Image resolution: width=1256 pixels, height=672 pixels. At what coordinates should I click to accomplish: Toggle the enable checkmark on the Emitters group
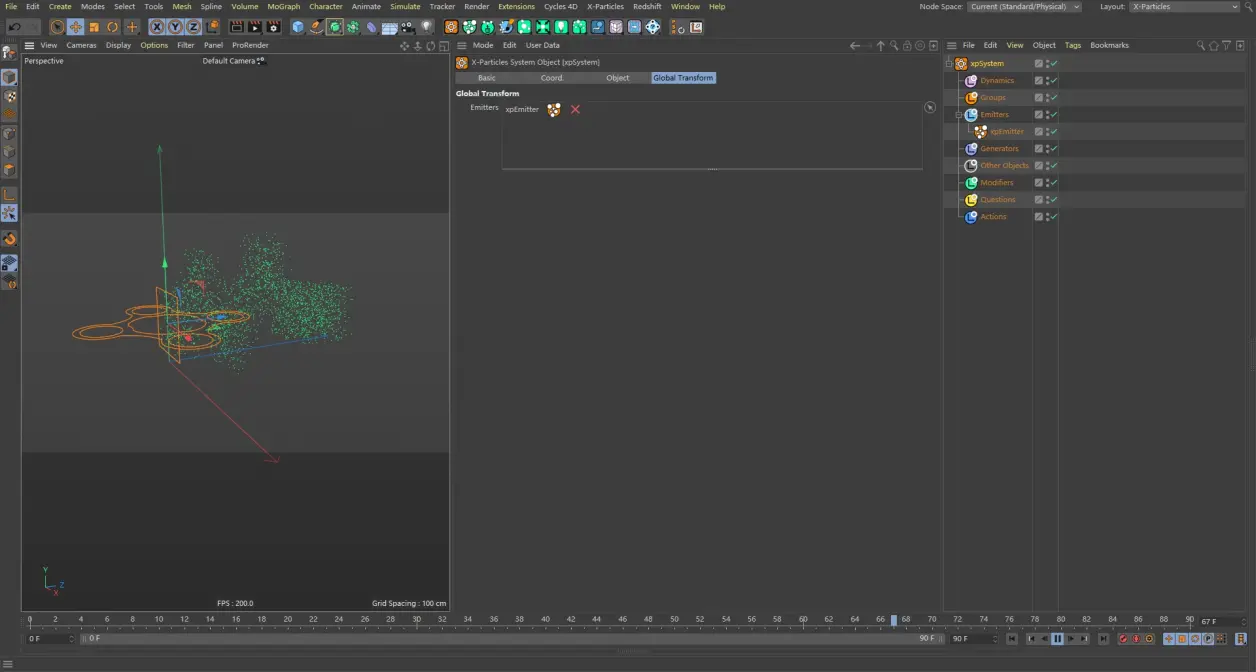pos(1053,114)
